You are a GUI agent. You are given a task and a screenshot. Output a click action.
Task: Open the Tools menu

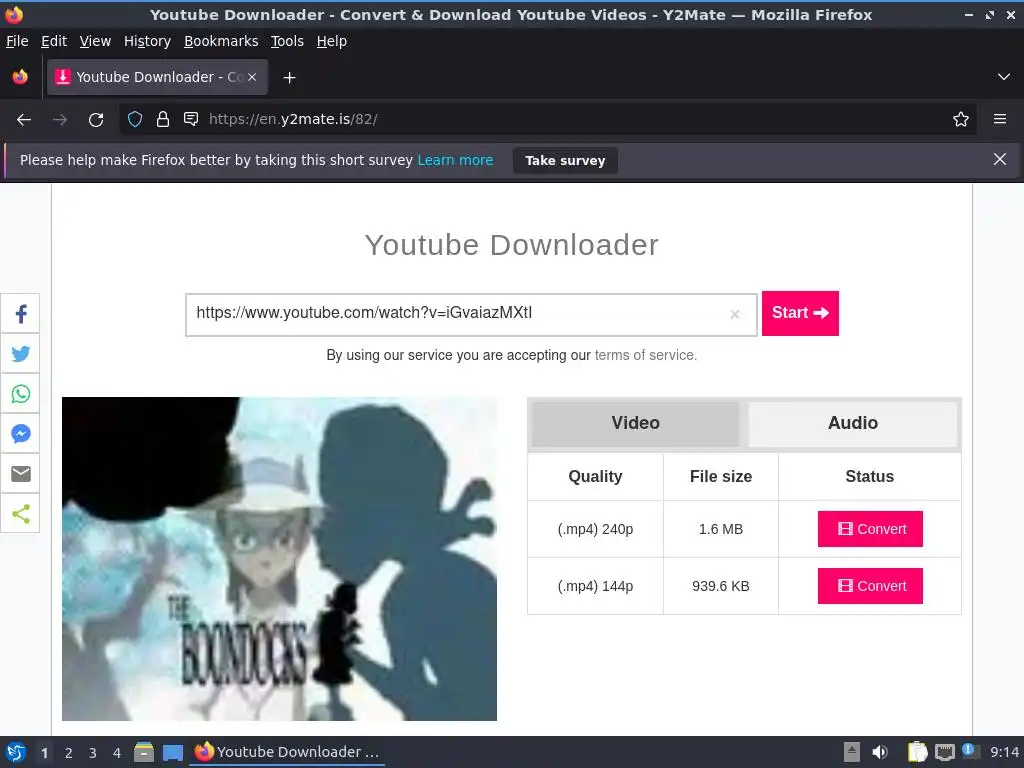point(287,41)
